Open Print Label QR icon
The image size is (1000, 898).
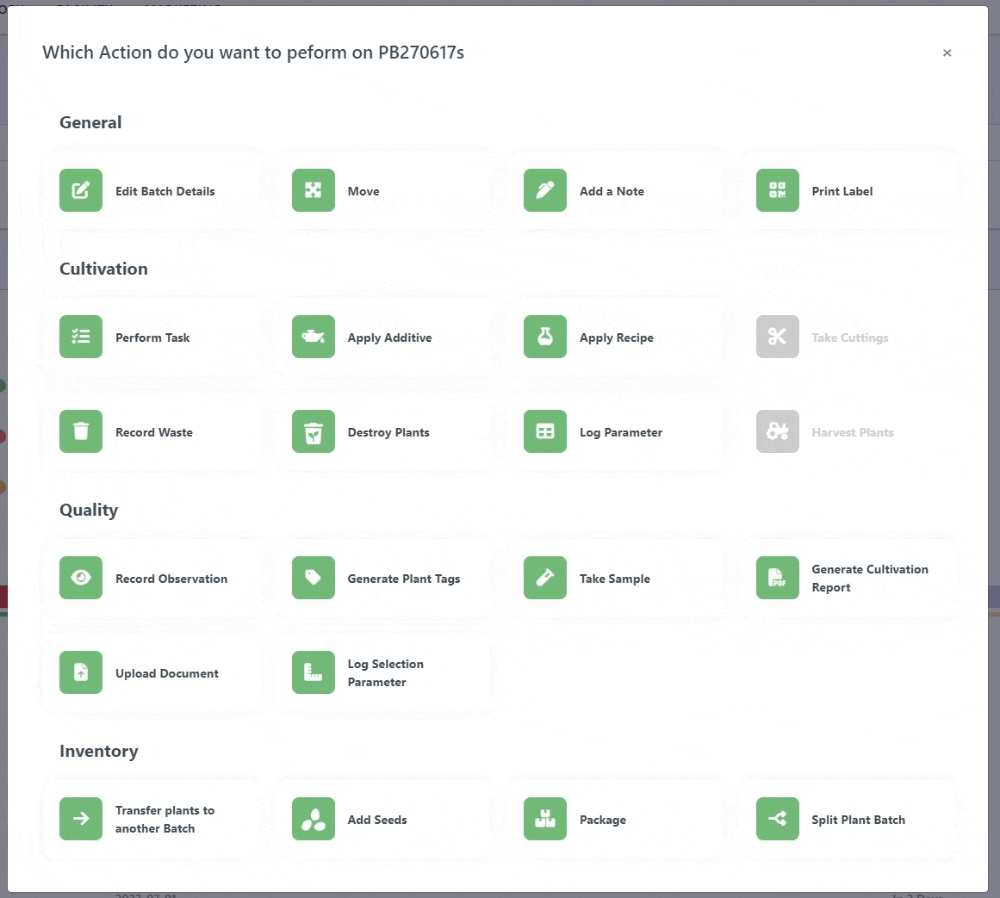pyautogui.click(x=777, y=190)
